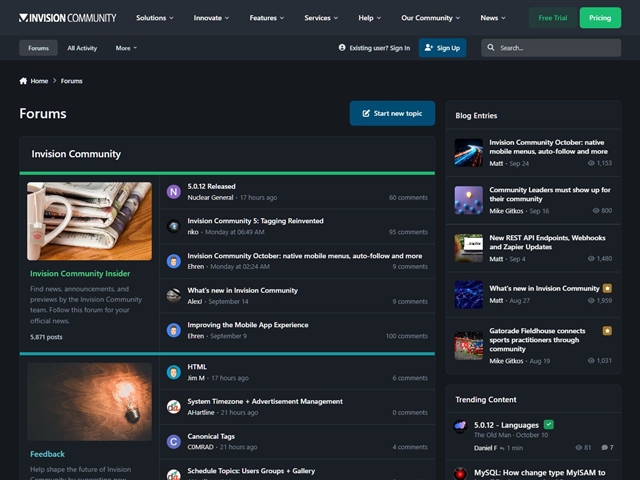Open Gatorade Fieldhouse connects blog entry
640x480 pixels.
[x=537, y=340]
